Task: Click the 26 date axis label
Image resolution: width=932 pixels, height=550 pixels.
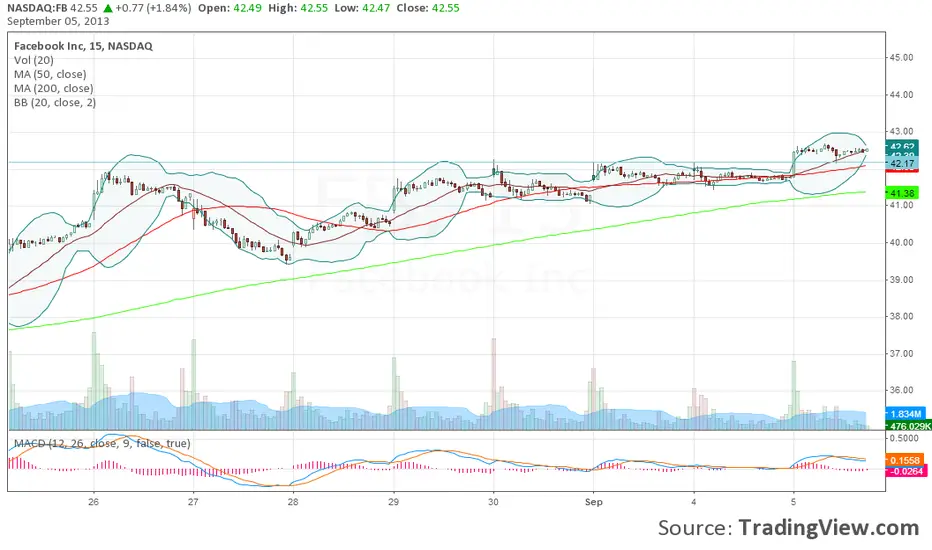Action: coord(93,502)
